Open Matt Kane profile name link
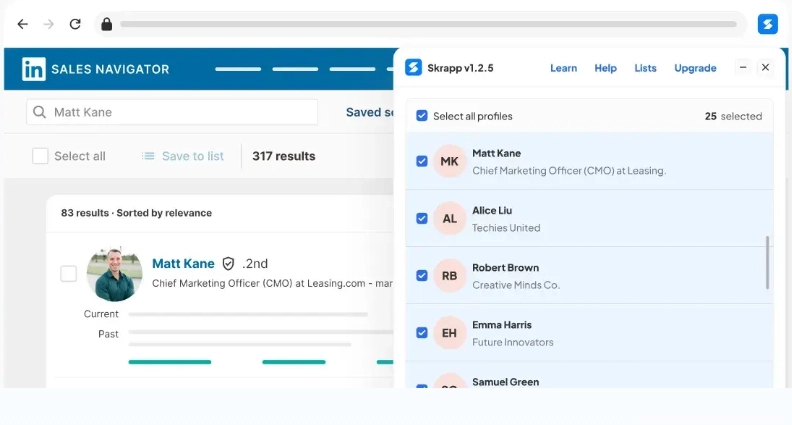The height and width of the screenshot is (425, 792). [183, 263]
